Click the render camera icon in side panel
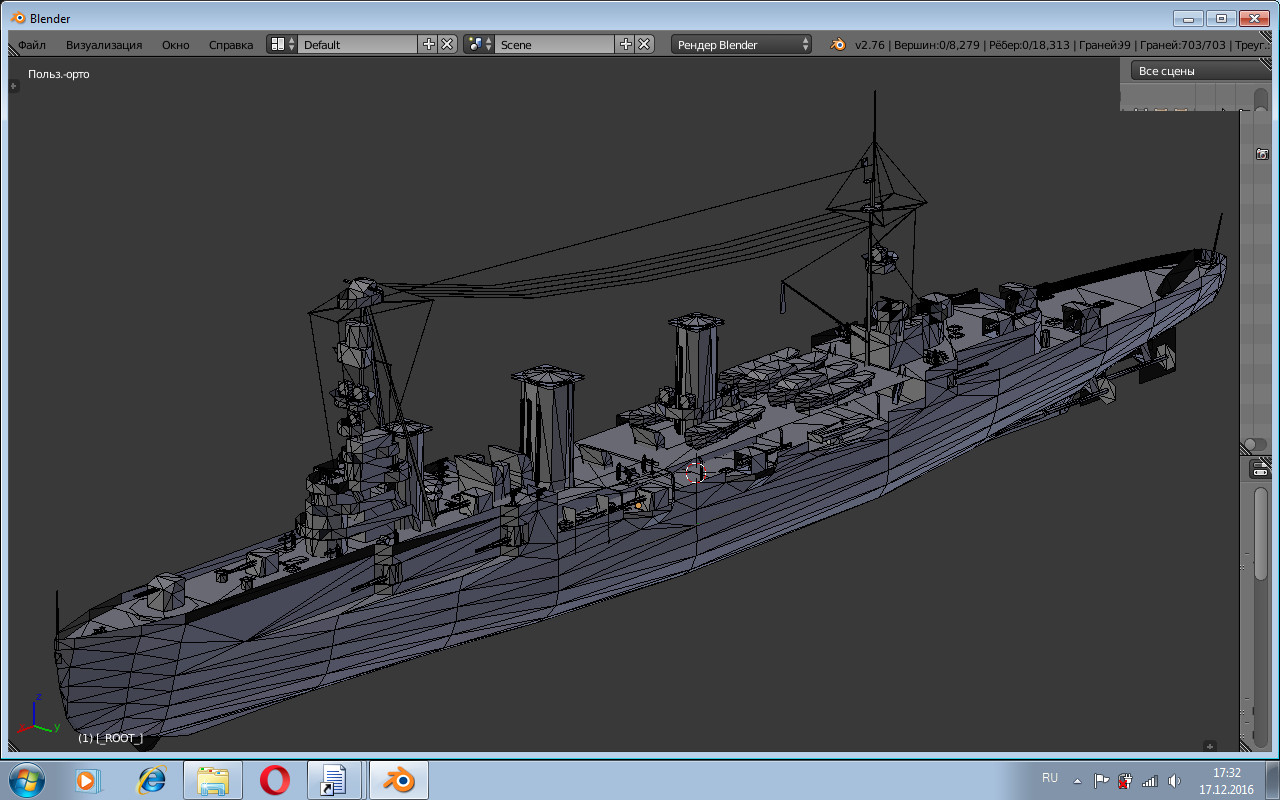The height and width of the screenshot is (800, 1280). point(1262,154)
